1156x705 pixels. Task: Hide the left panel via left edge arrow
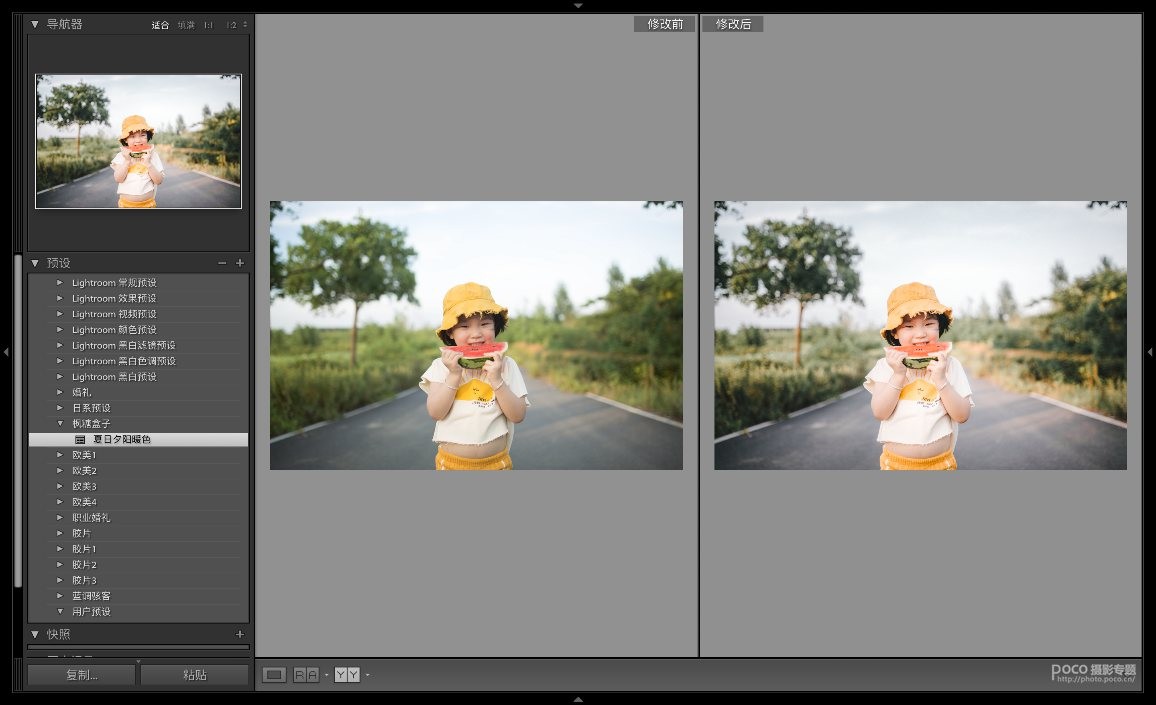(6, 352)
